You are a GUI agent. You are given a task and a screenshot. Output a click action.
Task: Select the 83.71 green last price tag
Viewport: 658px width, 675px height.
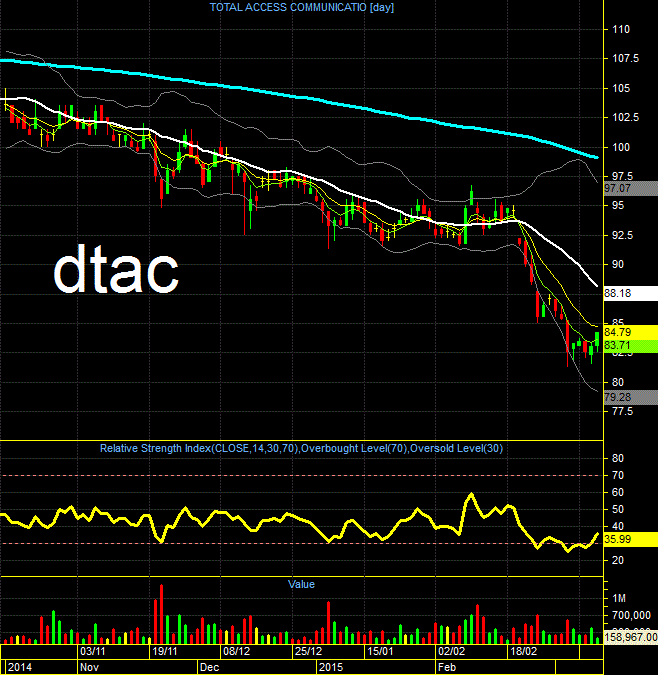(630, 346)
